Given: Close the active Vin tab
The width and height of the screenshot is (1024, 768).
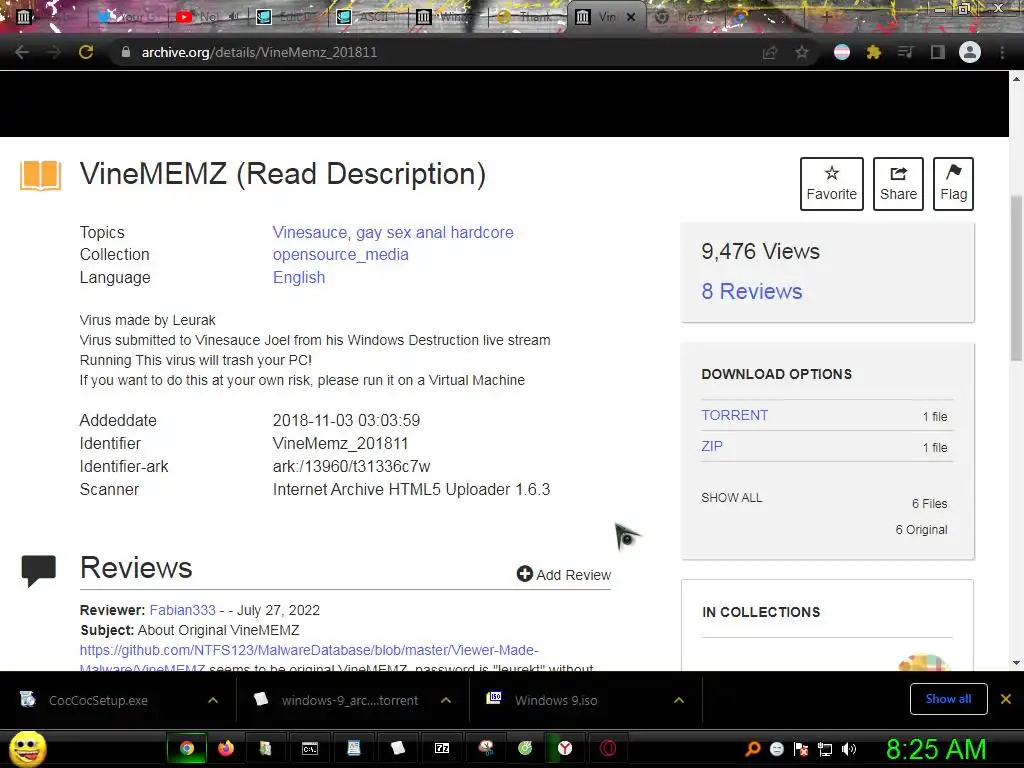Looking at the screenshot, I should (x=631, y=17).
